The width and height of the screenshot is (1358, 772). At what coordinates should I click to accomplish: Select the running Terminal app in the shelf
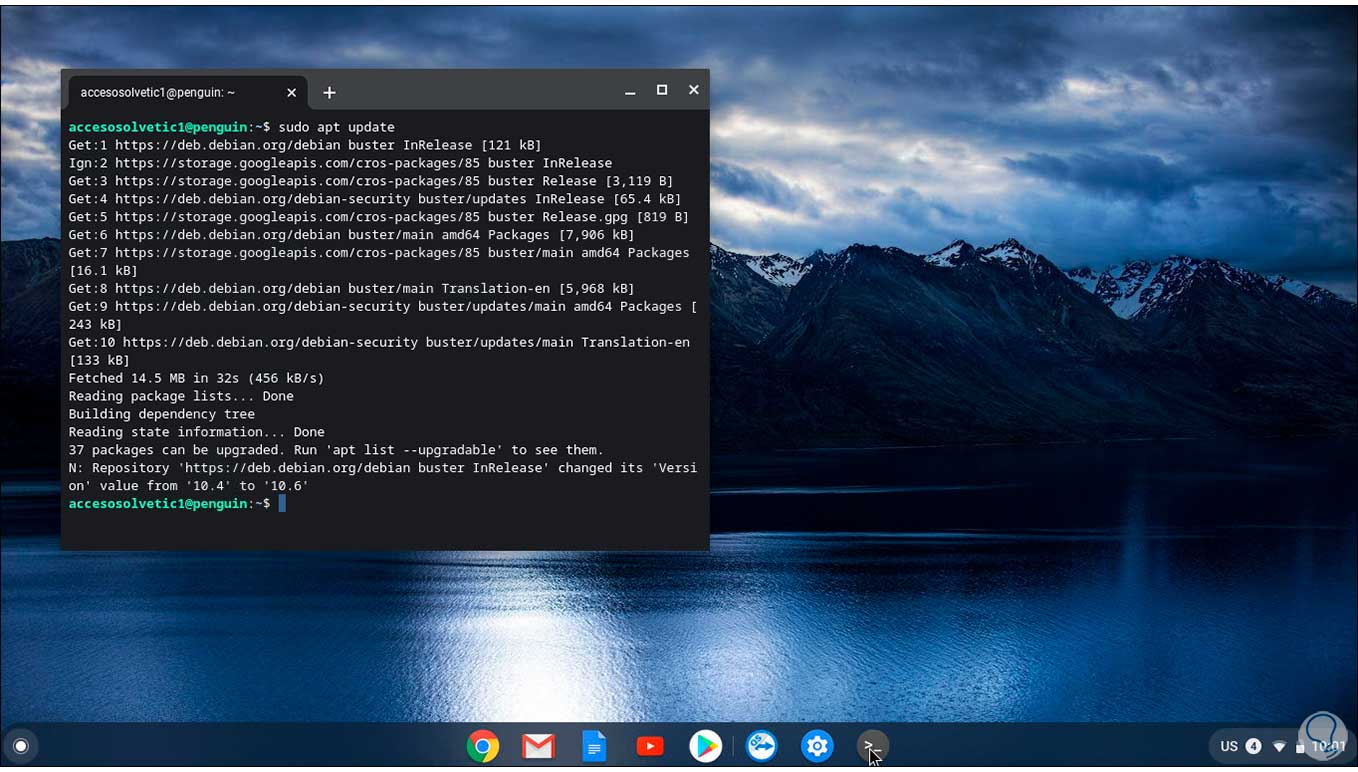click(871, 746)
